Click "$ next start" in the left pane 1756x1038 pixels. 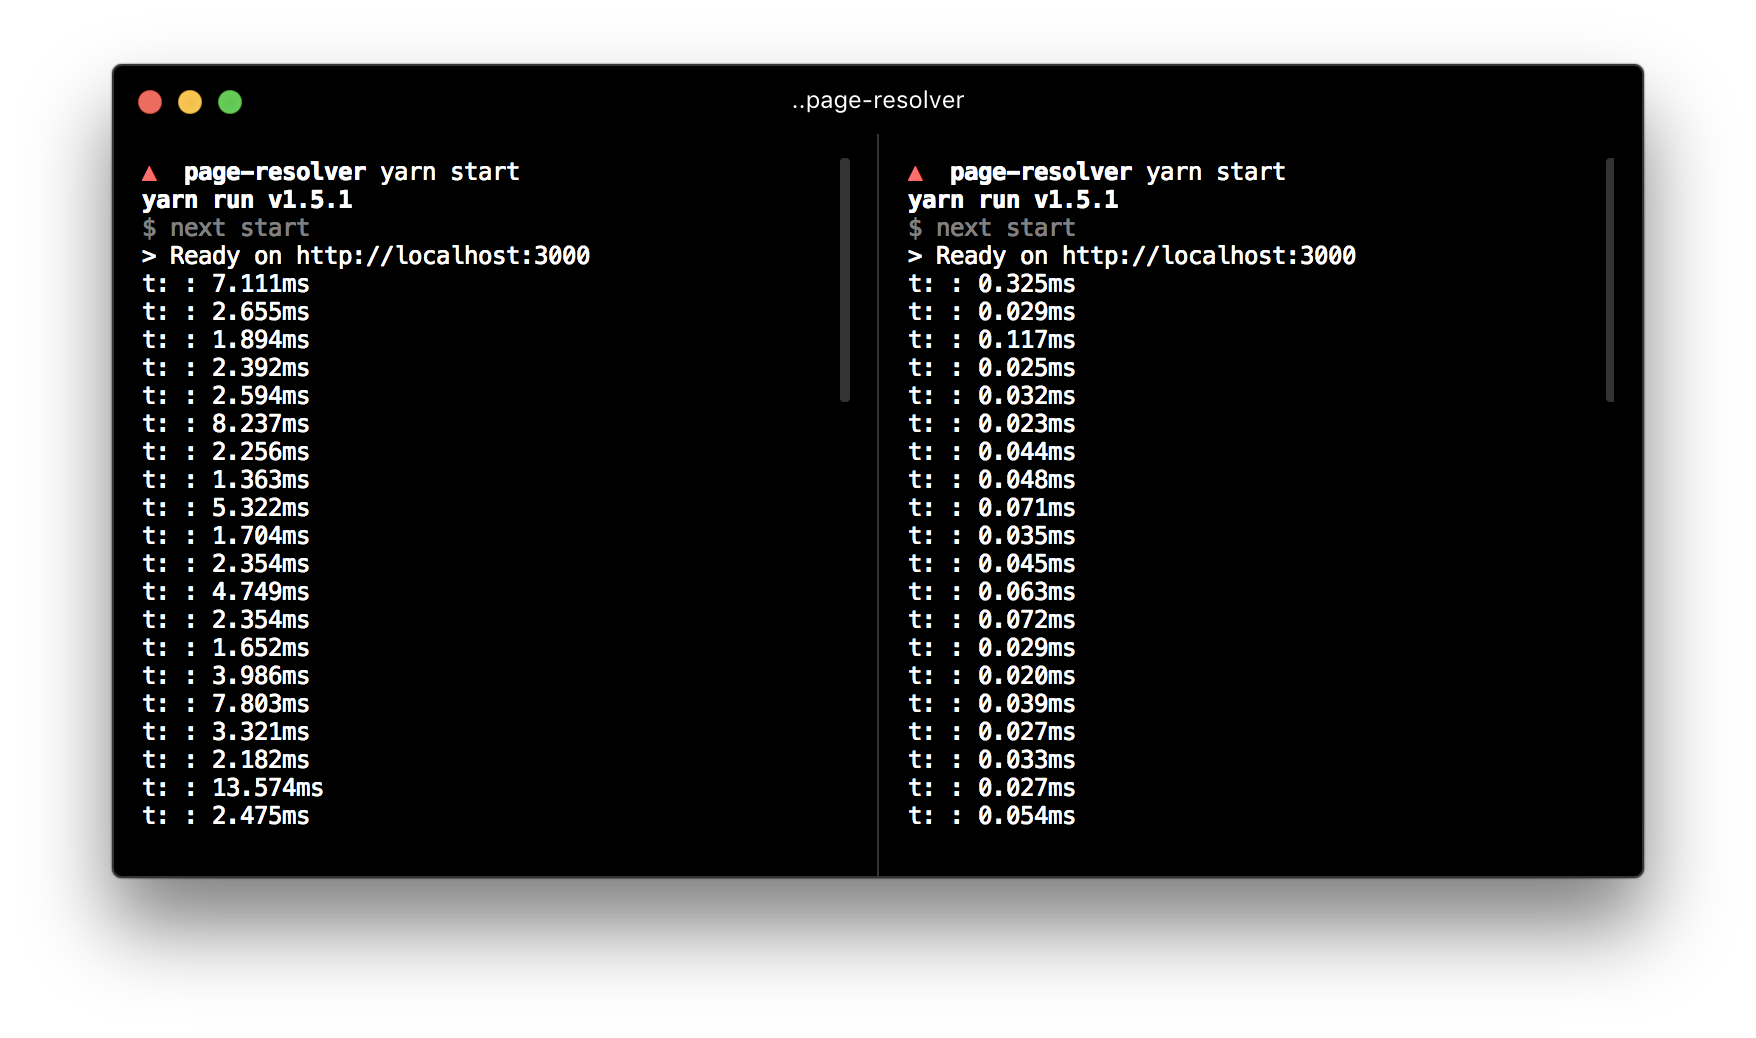click(226, 228)
